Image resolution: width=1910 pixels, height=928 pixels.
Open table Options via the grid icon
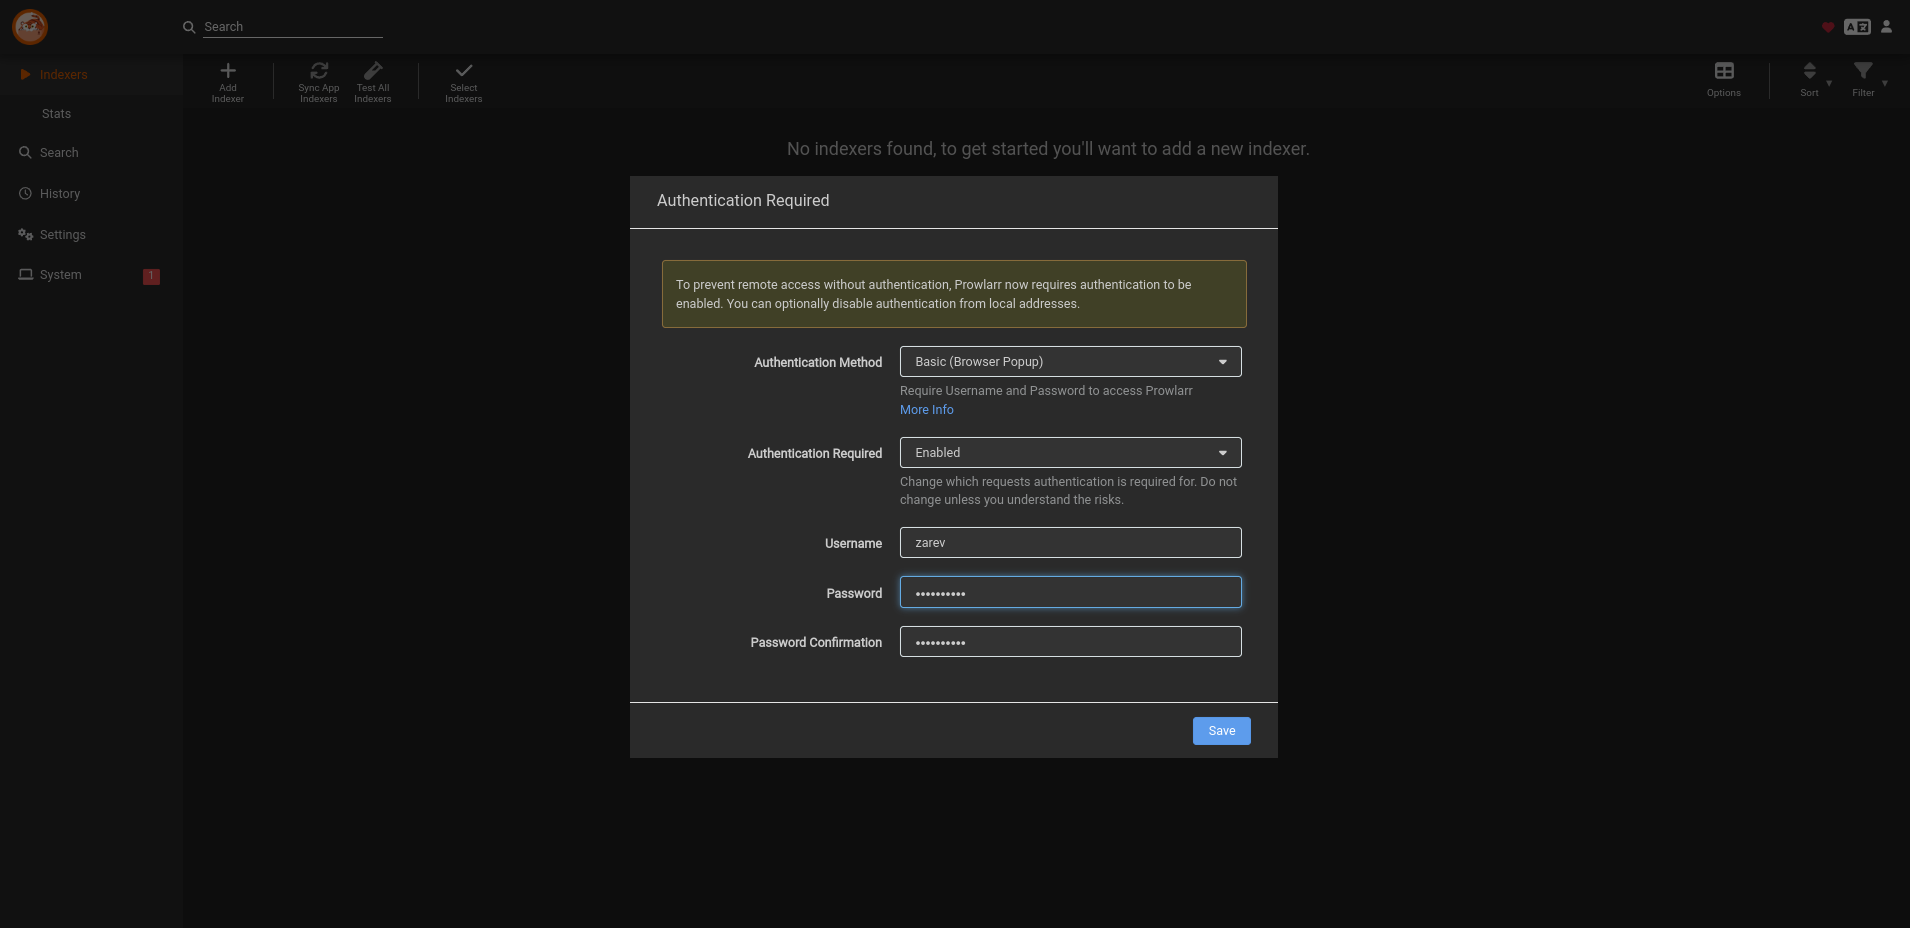point(1723,71)
